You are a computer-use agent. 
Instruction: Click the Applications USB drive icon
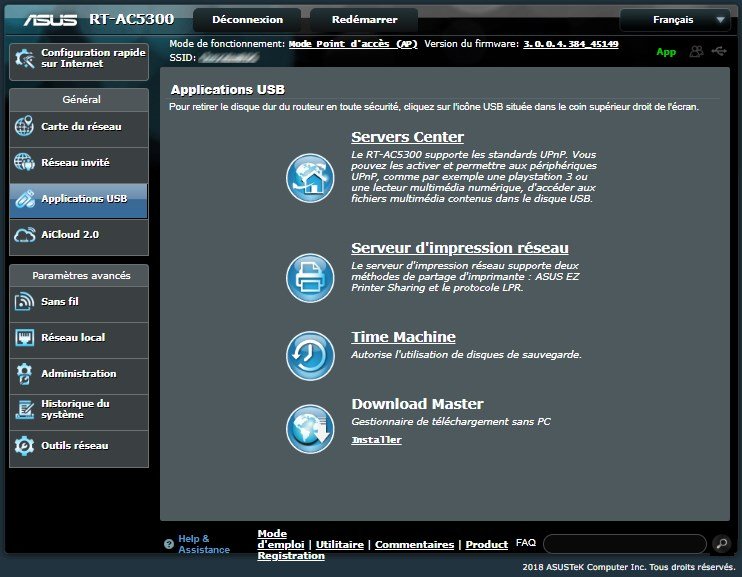[x=24, y=198]
